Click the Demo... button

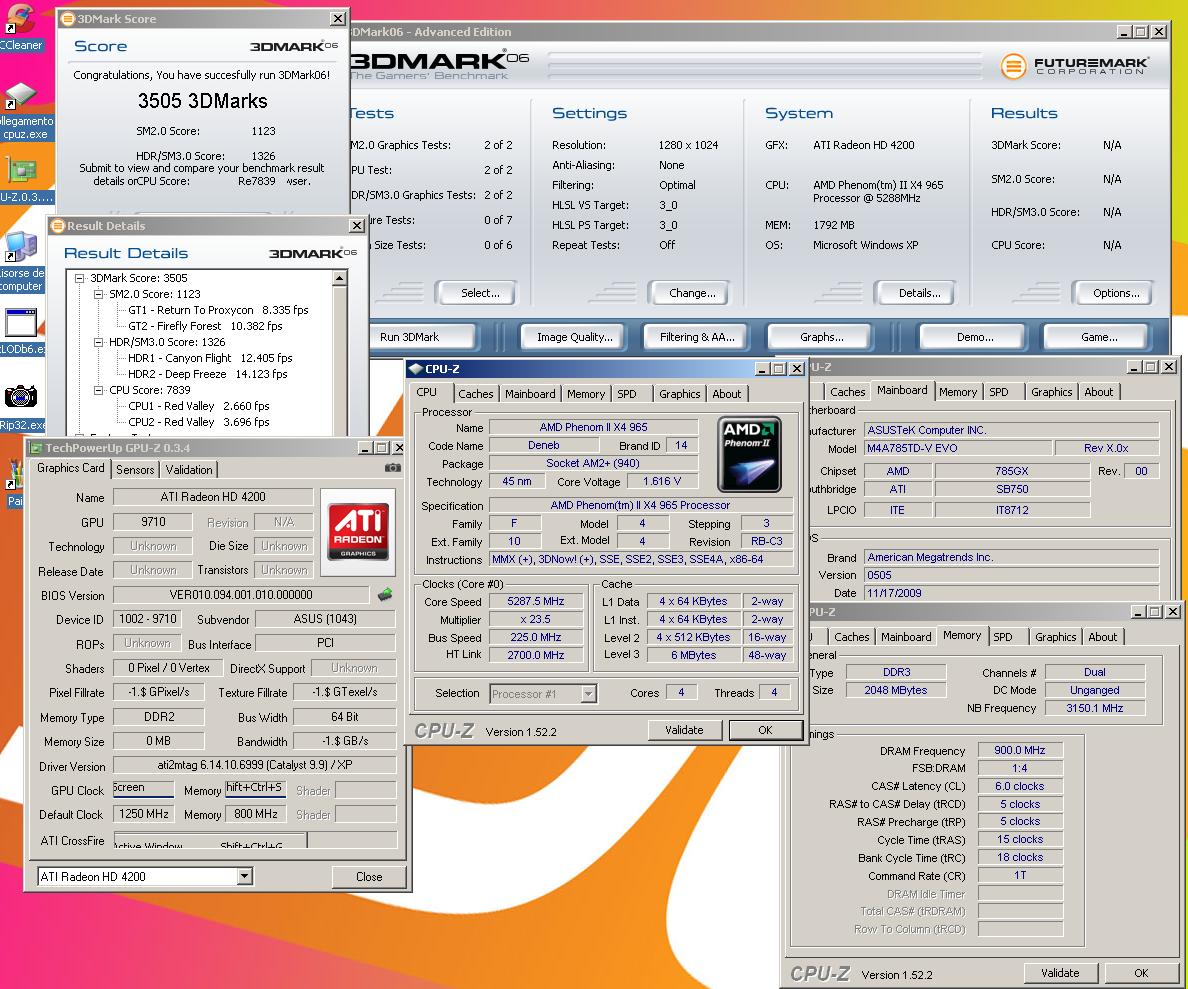coord(975,337)
